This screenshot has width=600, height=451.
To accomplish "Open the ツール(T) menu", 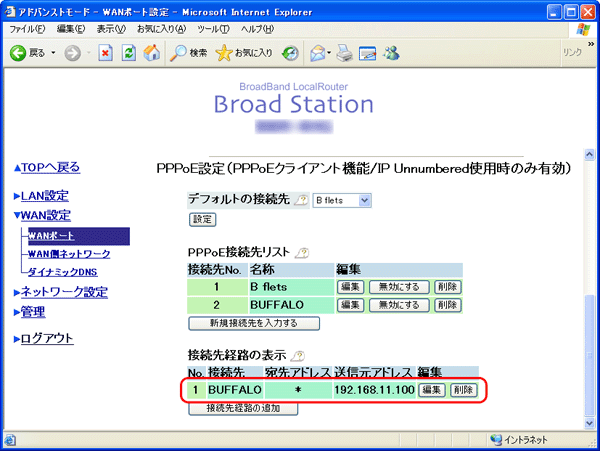I will tap(213, 29).
